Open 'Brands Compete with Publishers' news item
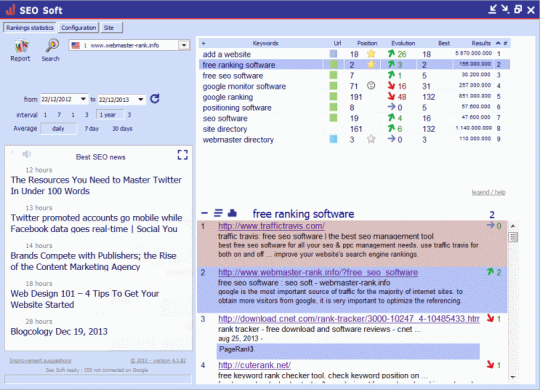 coord(93,261)
